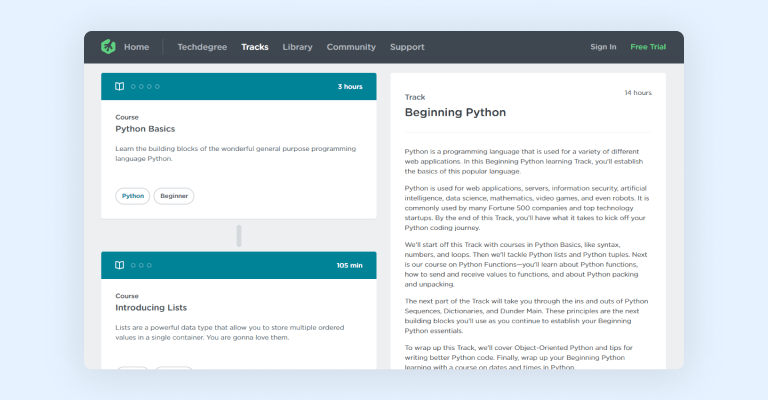768x400 pixels.
Task: Open the Techdegree menu item
Action: [202, 47]
